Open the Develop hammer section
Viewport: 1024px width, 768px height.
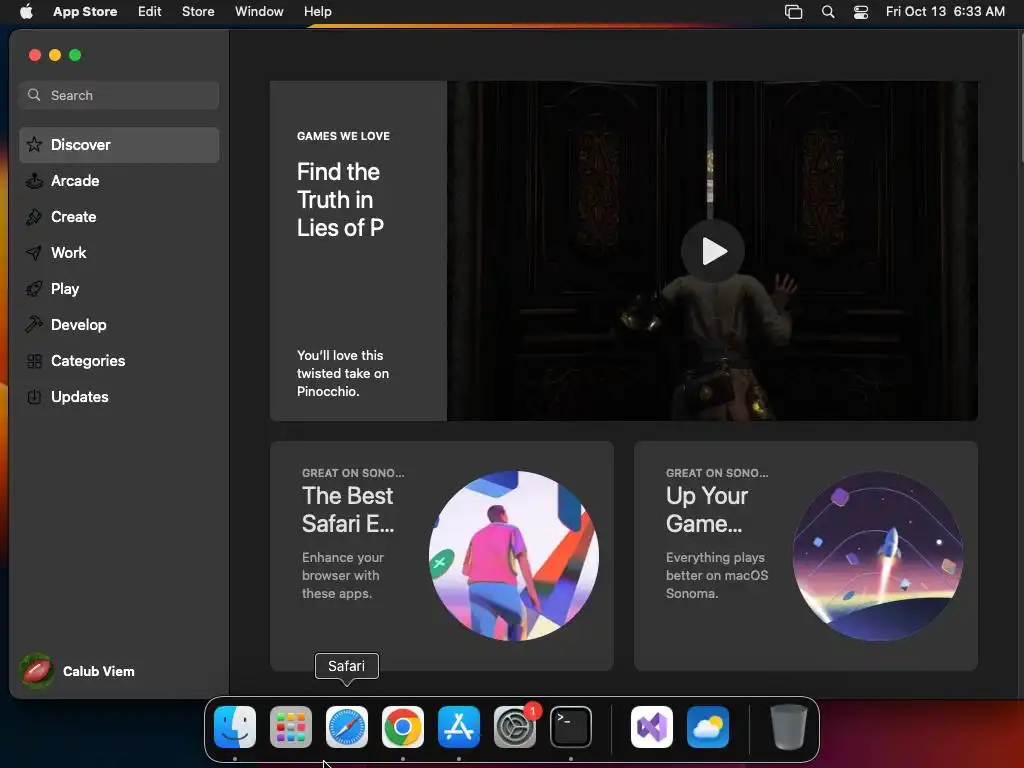(119, 325)
